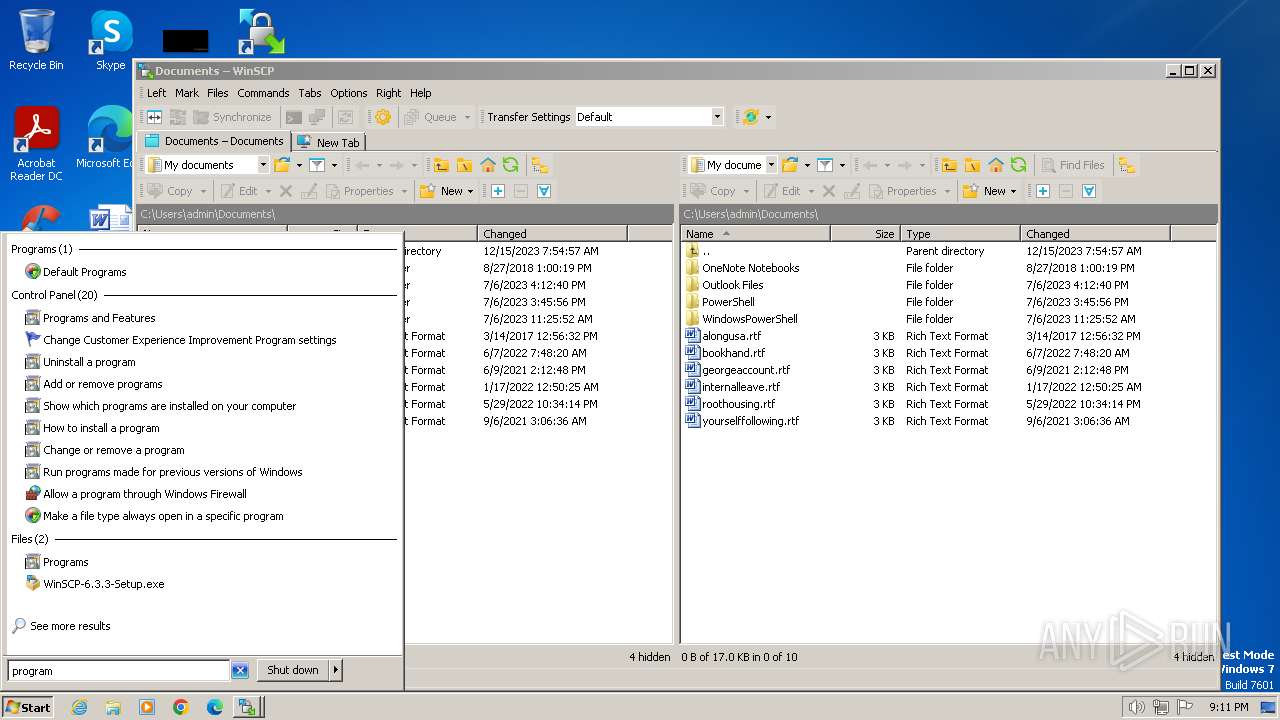Select the Documents – Documents tab
Viewport: 1280px width, 720px height.
(x=214, y=141)
